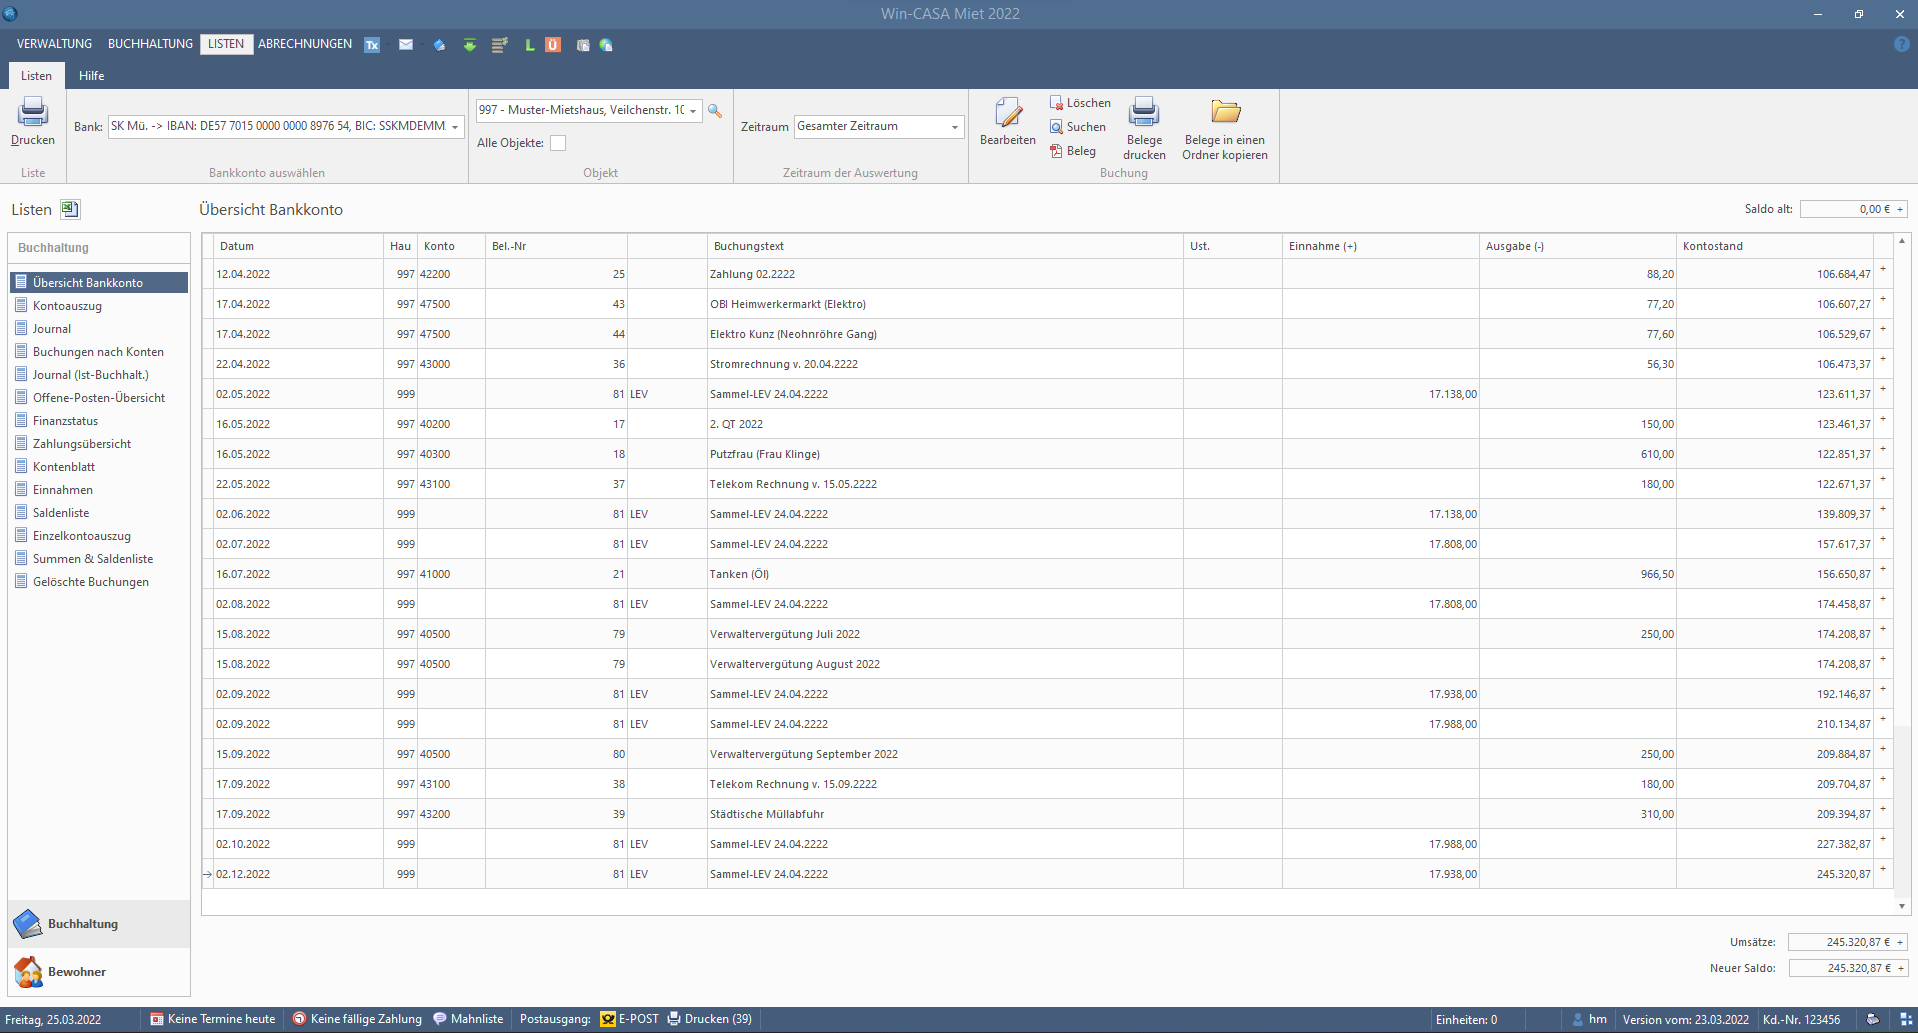
Task: Click the green L icon
Action: click(x=529, y=45)
